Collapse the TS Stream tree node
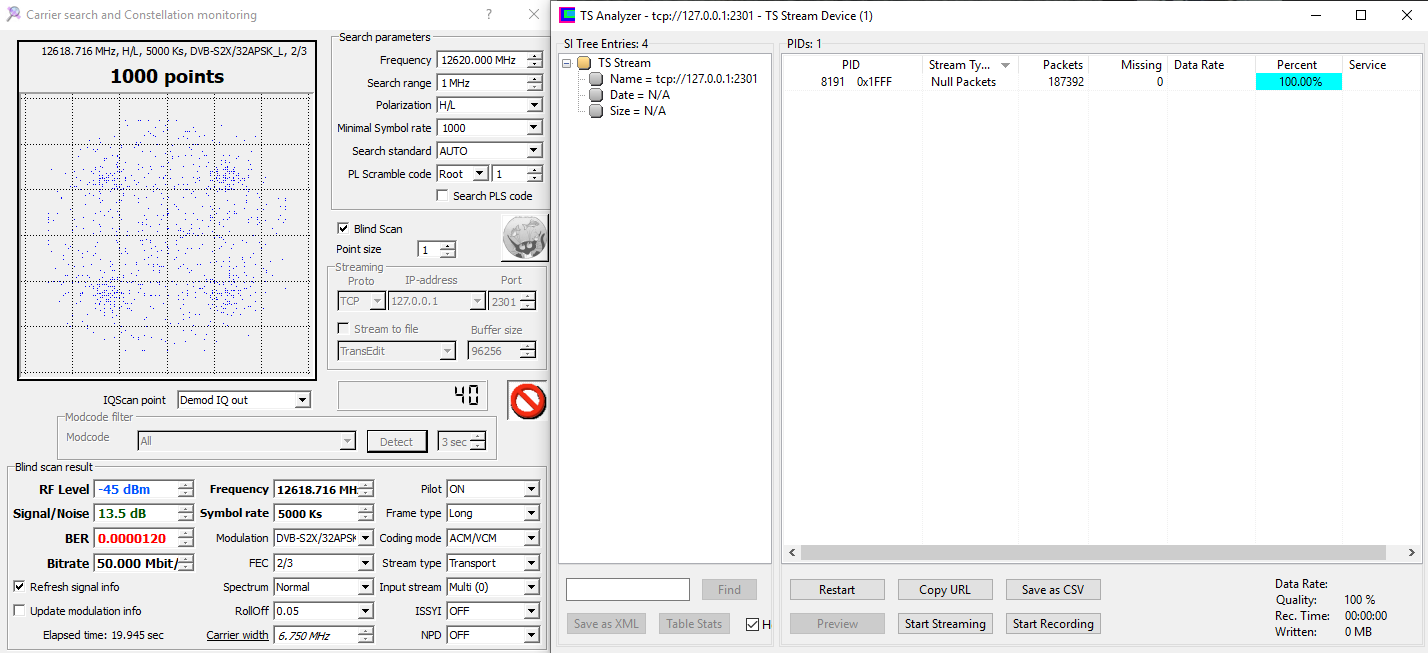The width and height of the screenshot is (1428, 653). click(x=567, y=63)
